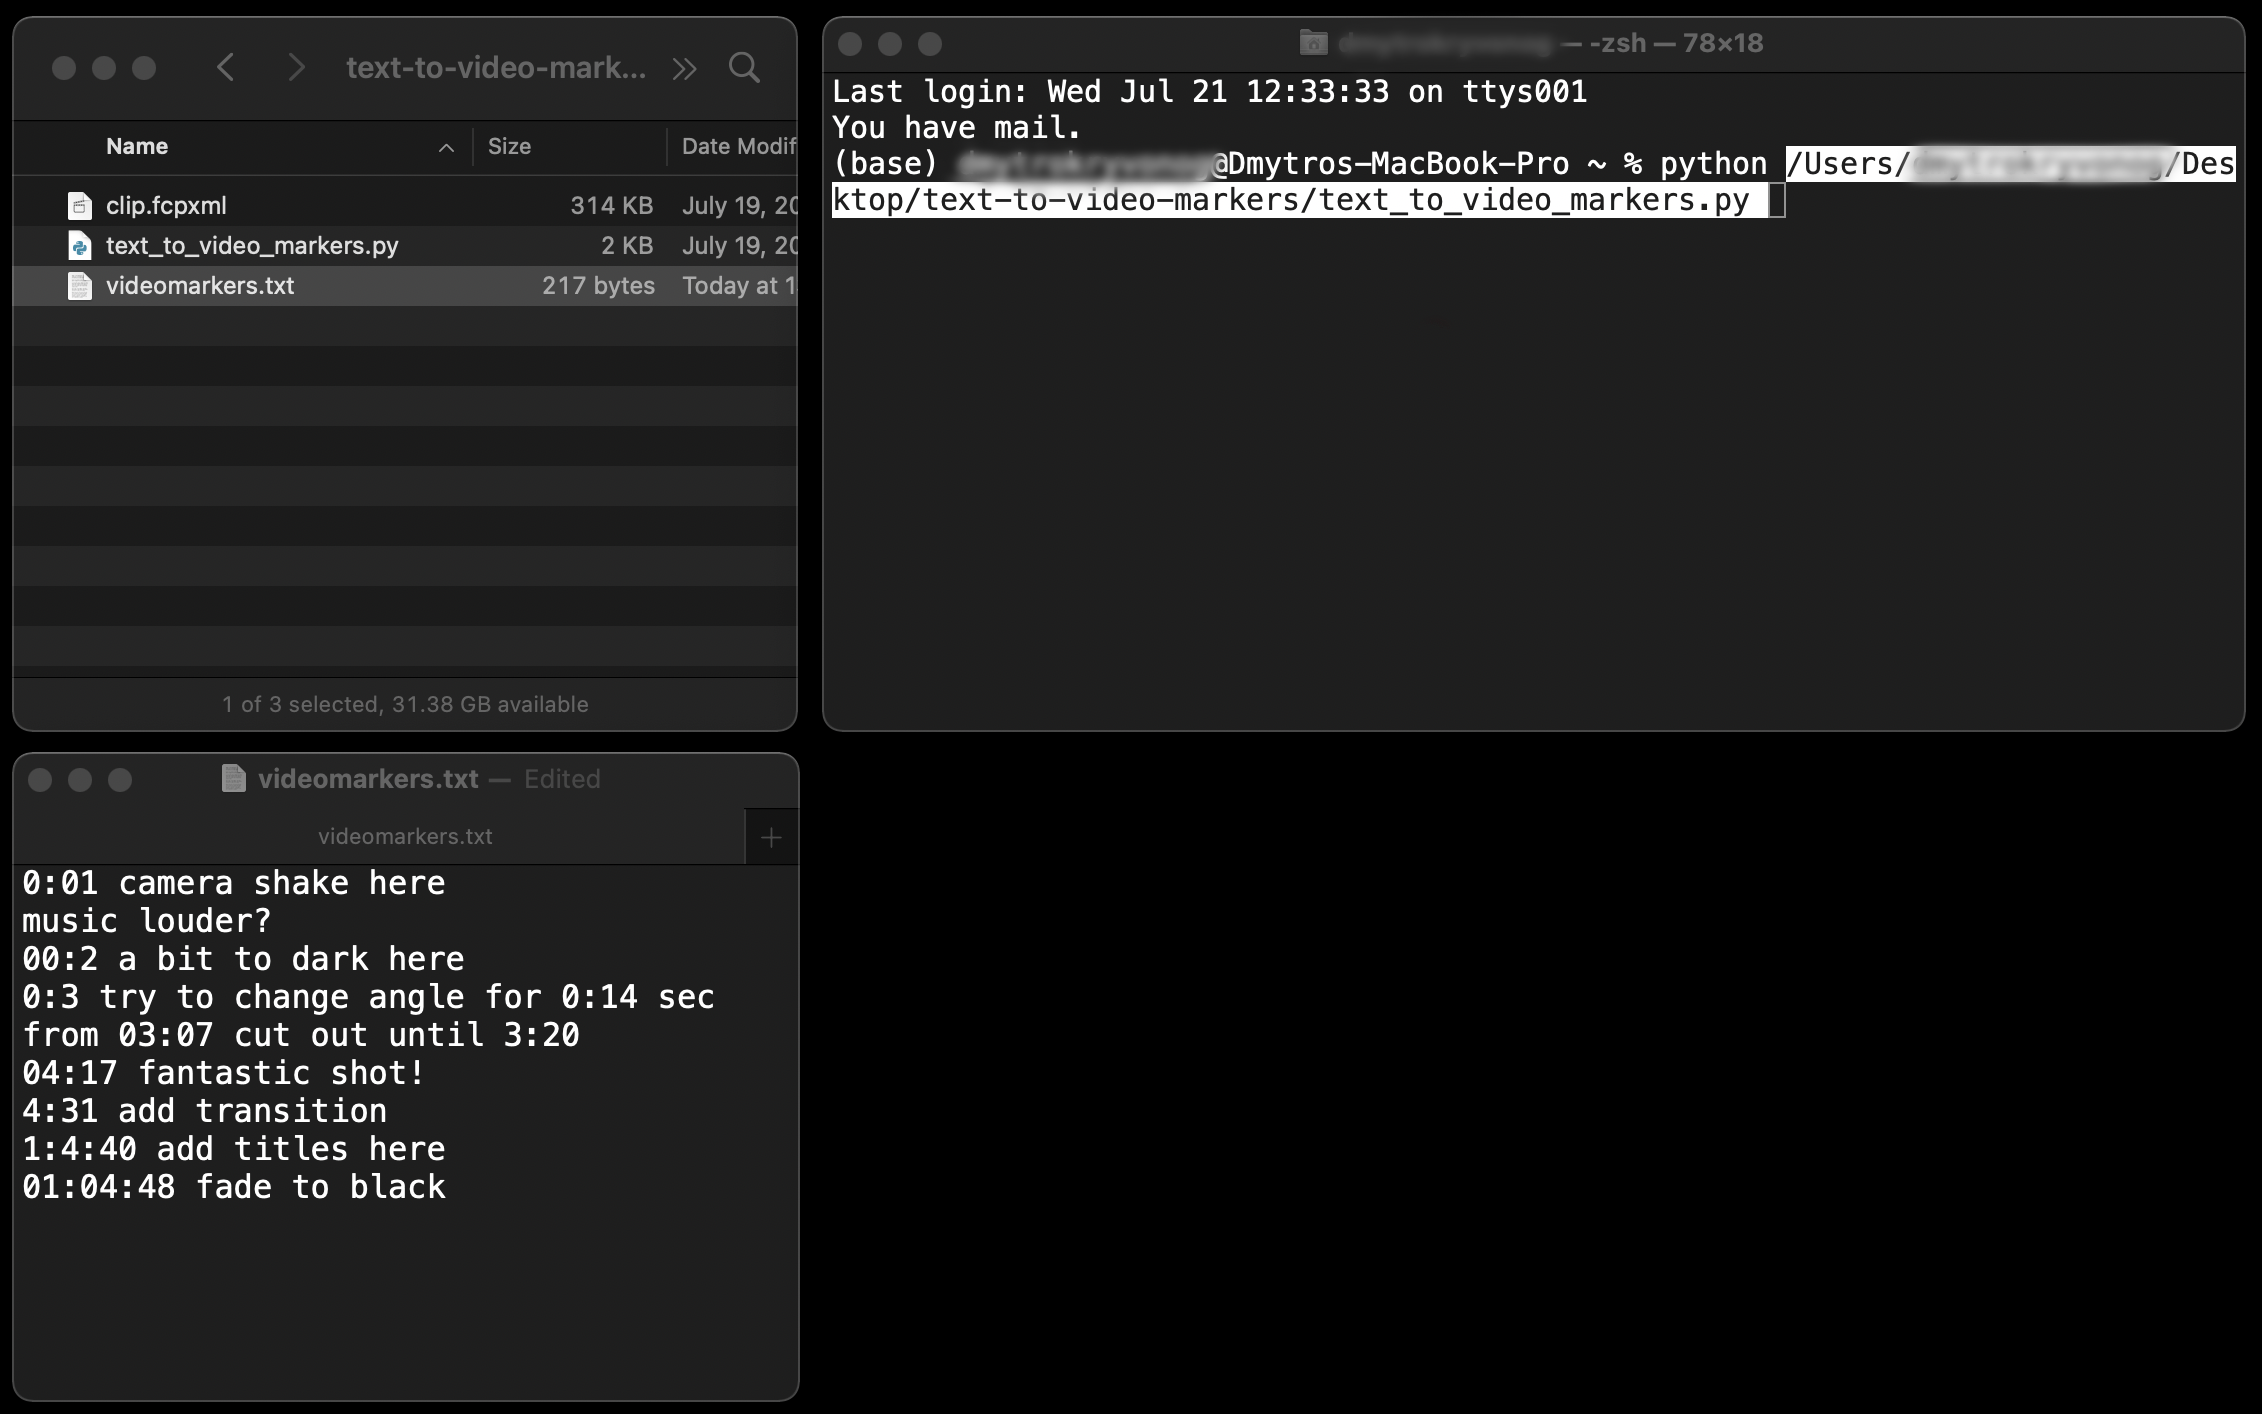Image resolution: width=2262 pixels, height=1414 pixels.
Task: Click the highlighted script path in Terminal
Action: 1290,200
